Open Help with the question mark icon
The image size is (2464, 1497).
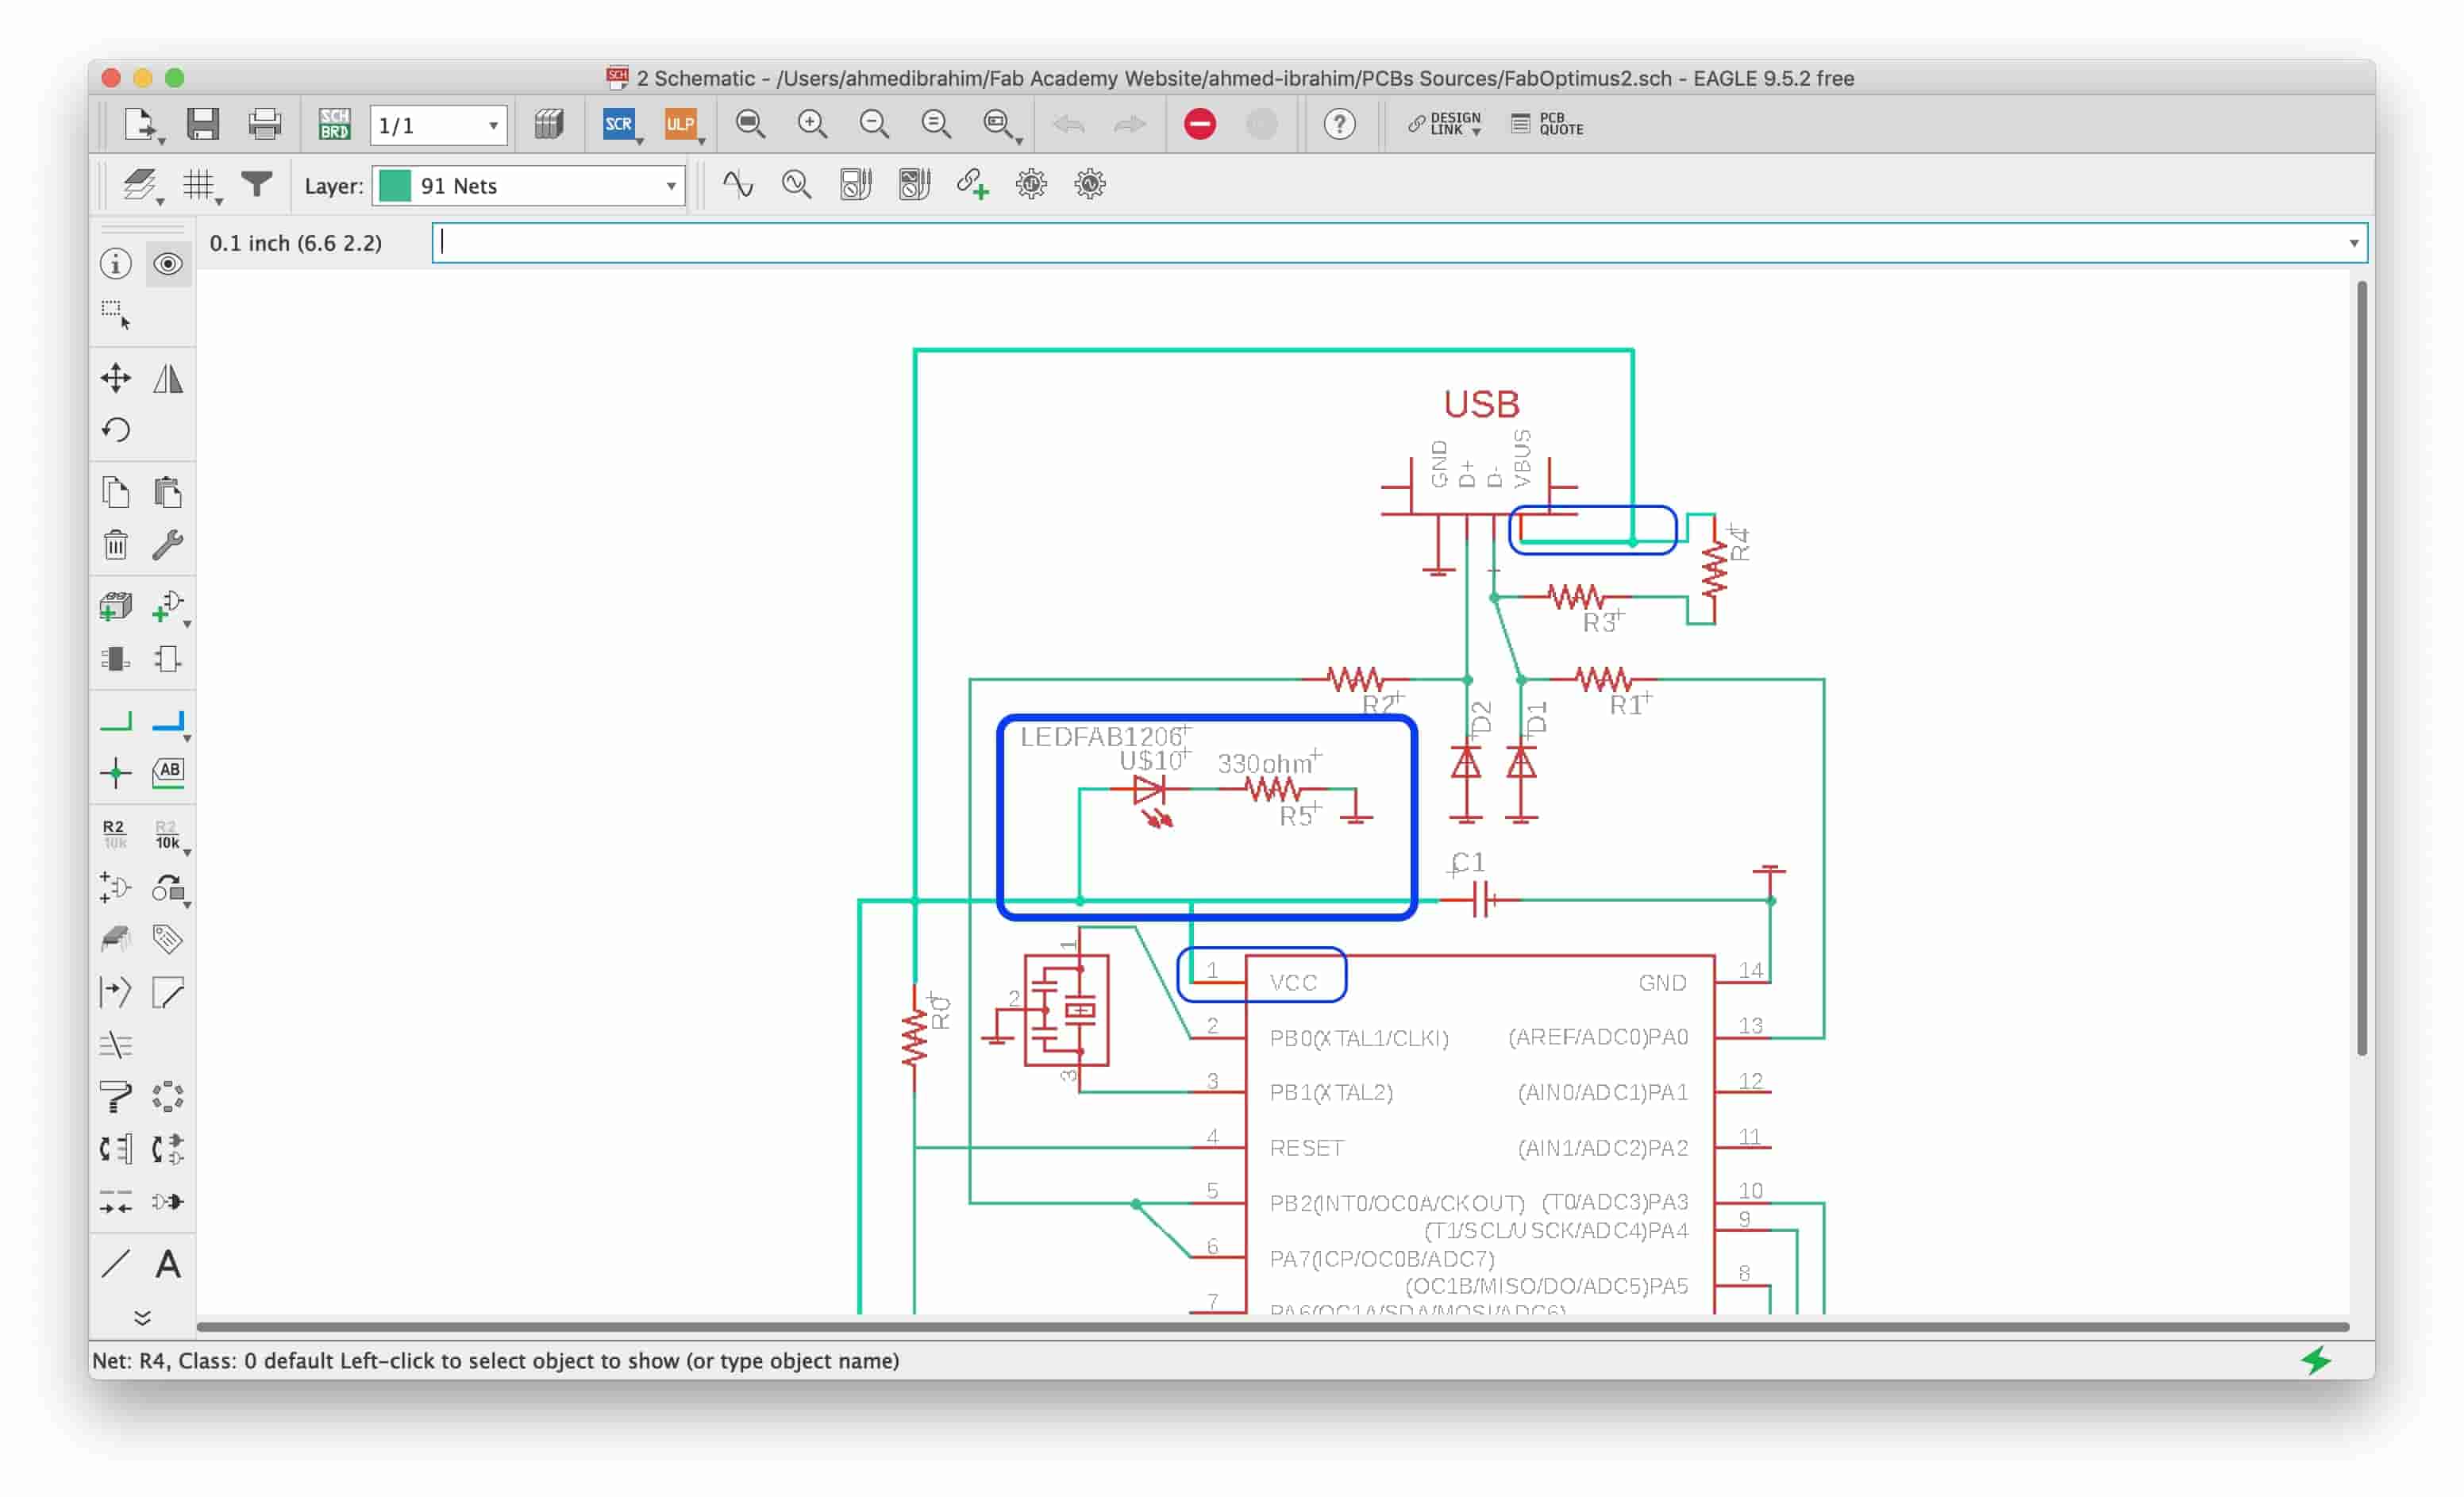(x=1339, y=124)
